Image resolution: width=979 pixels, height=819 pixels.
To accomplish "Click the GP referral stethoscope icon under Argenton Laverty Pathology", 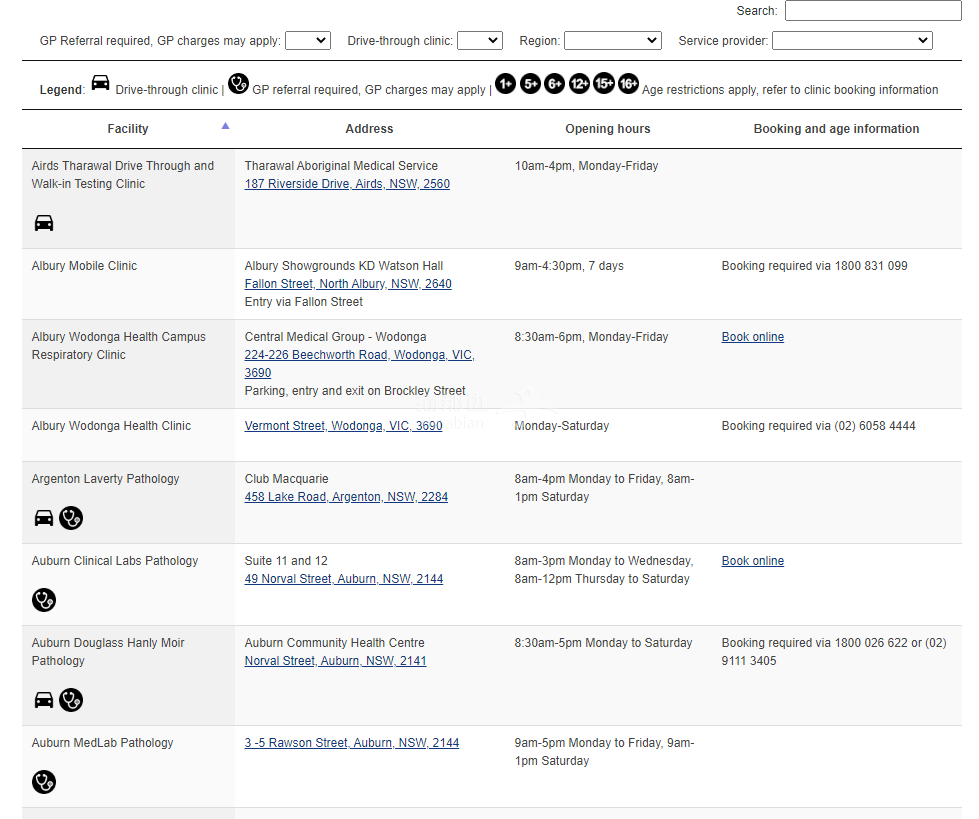I will point(71,518).
